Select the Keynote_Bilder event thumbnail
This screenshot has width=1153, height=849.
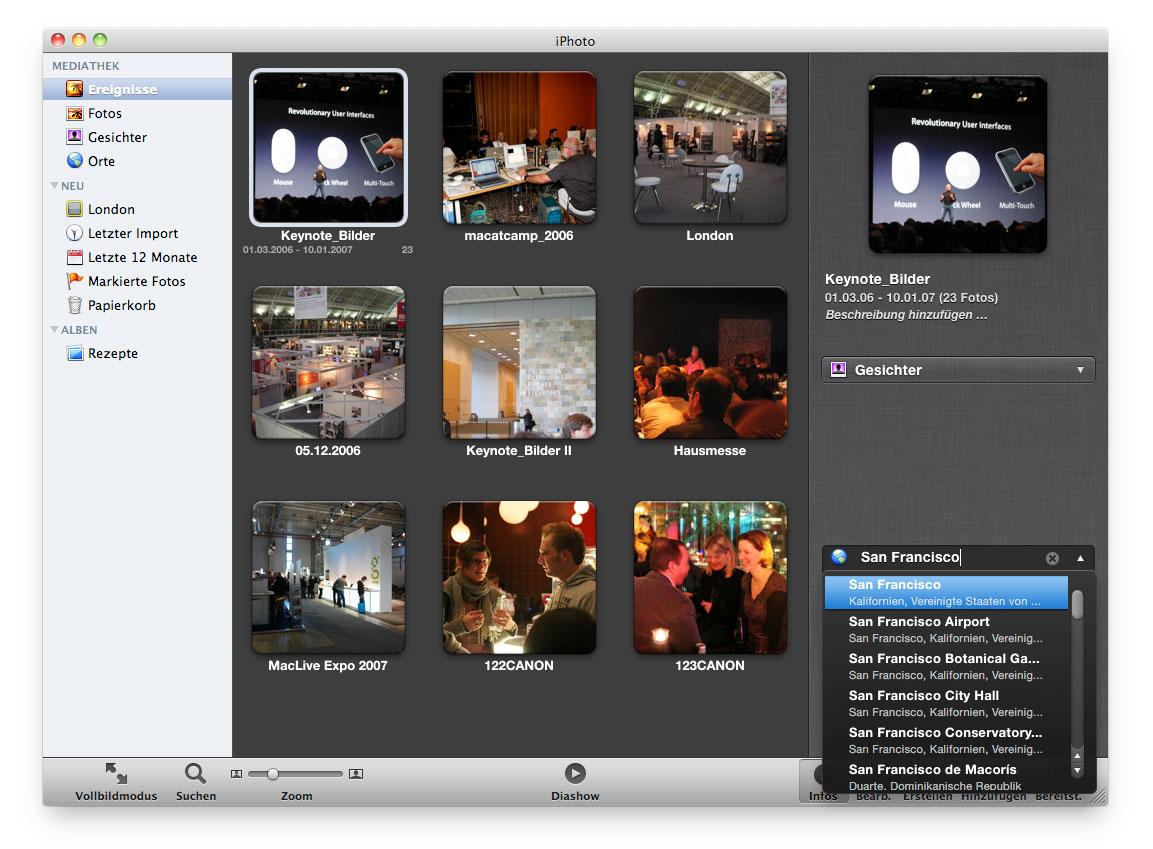point(328,147)
